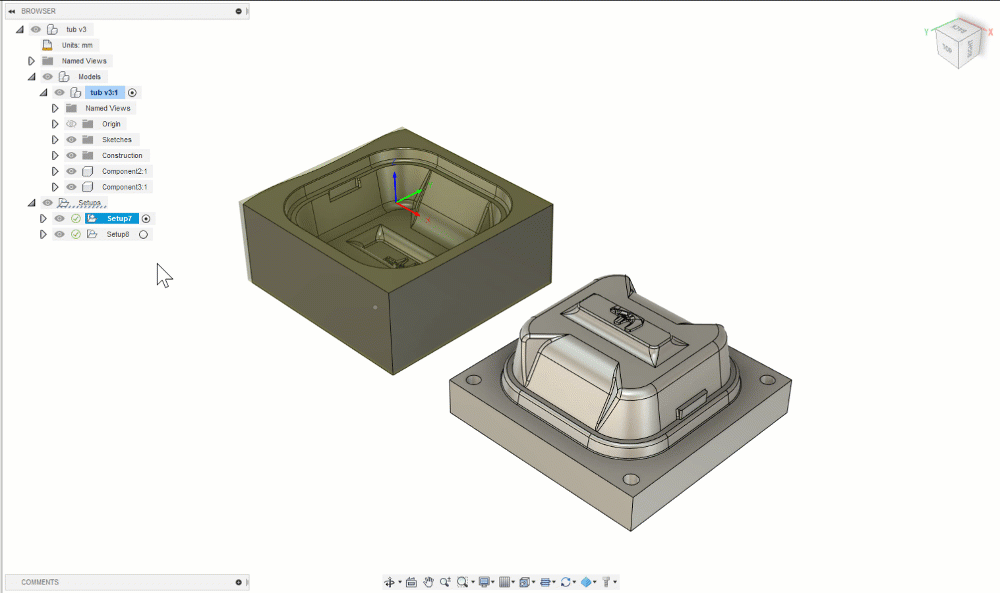Image resolution: width=1000 pixels, height=593 pixels.
Task: Click the Setups label
Action: [89, 203]
